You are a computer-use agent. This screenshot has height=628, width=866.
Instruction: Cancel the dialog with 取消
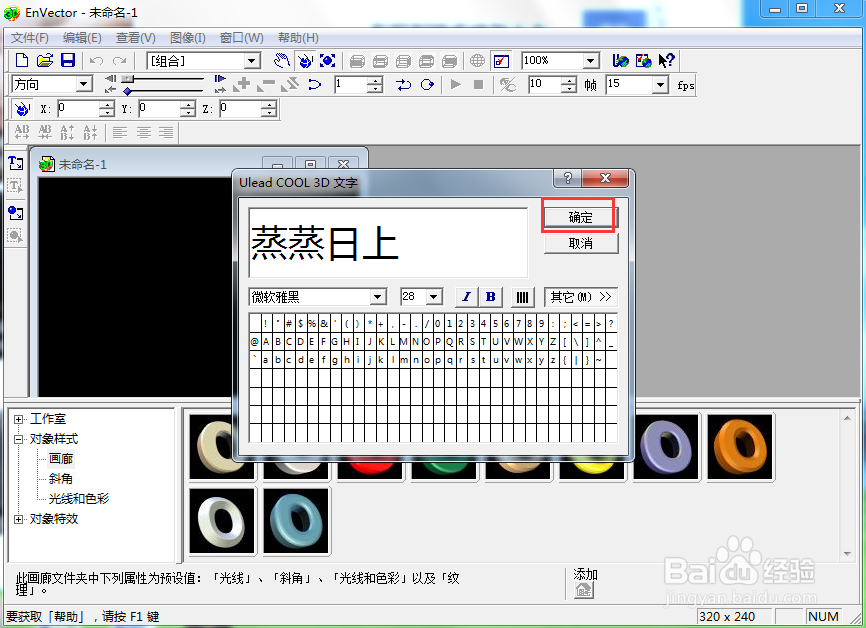coord(580,243)
